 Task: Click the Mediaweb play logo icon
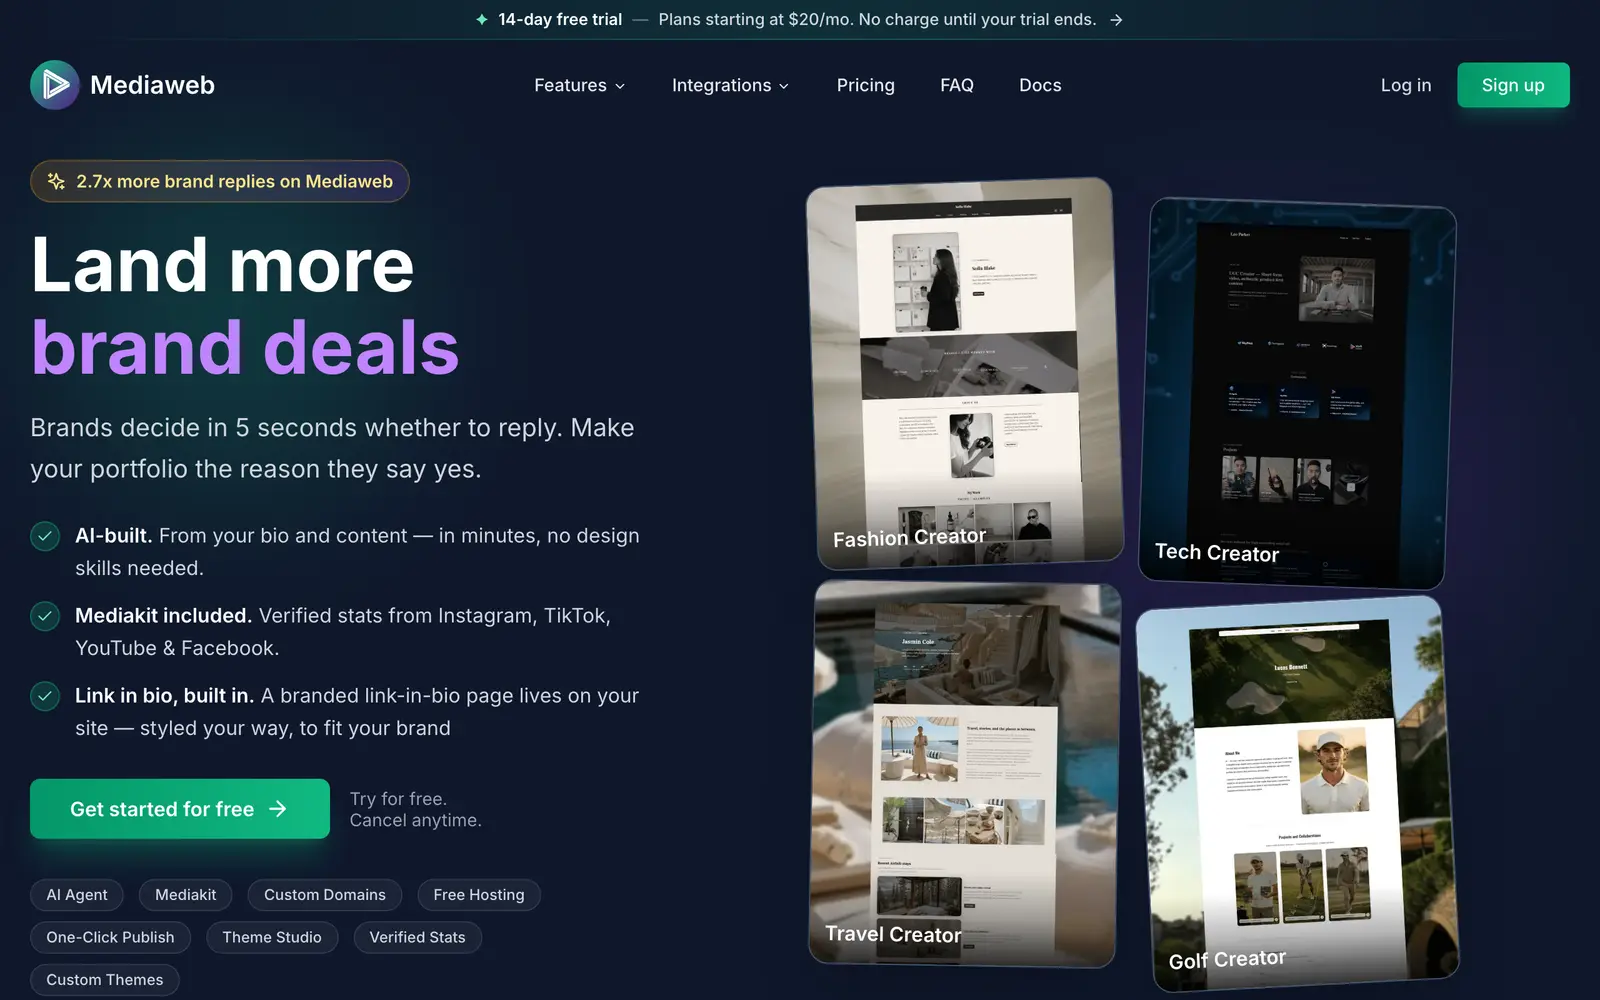55,85
